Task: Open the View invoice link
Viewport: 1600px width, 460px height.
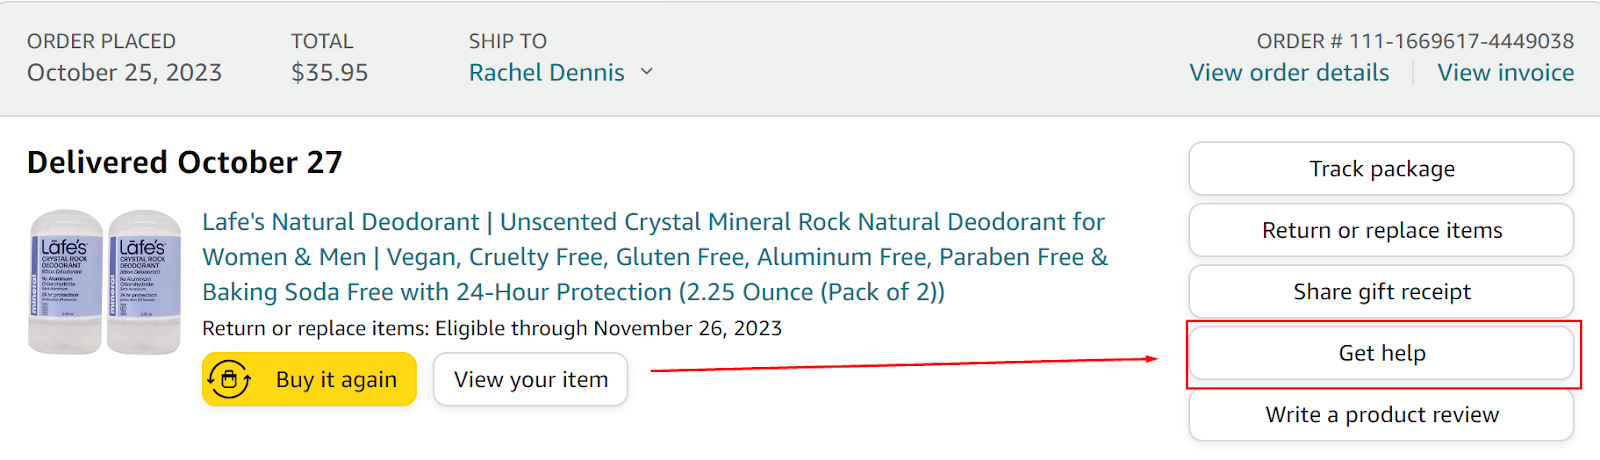Action: [x=1505, y=73]
